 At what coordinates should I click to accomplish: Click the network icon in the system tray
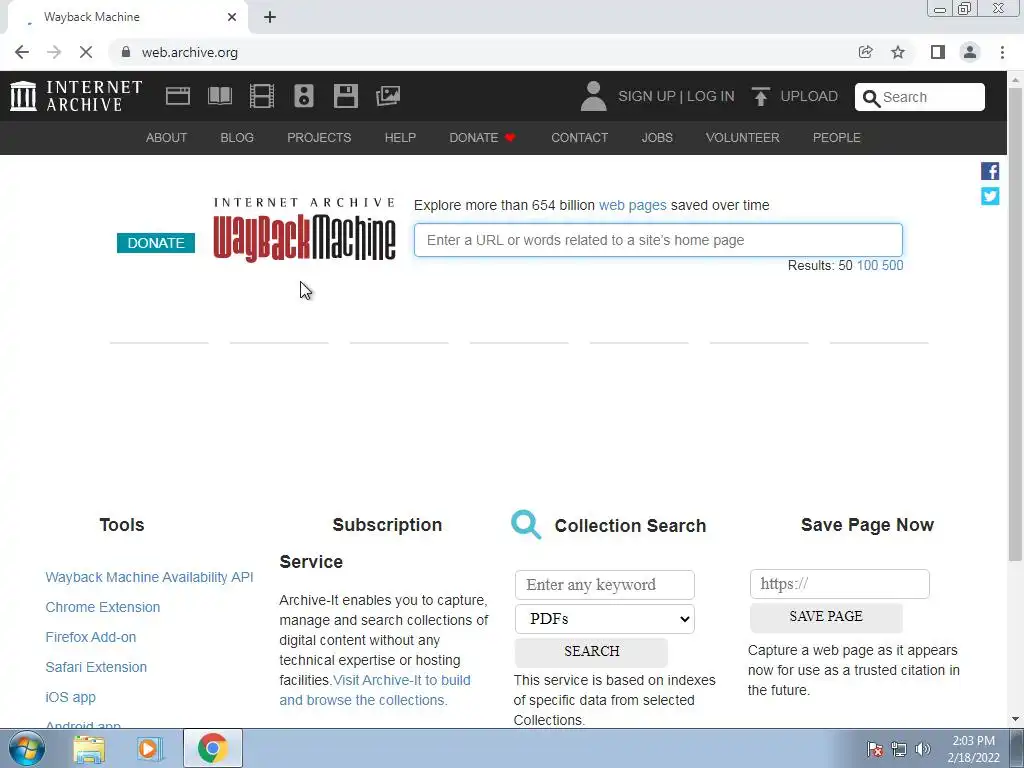coord(899,749)
